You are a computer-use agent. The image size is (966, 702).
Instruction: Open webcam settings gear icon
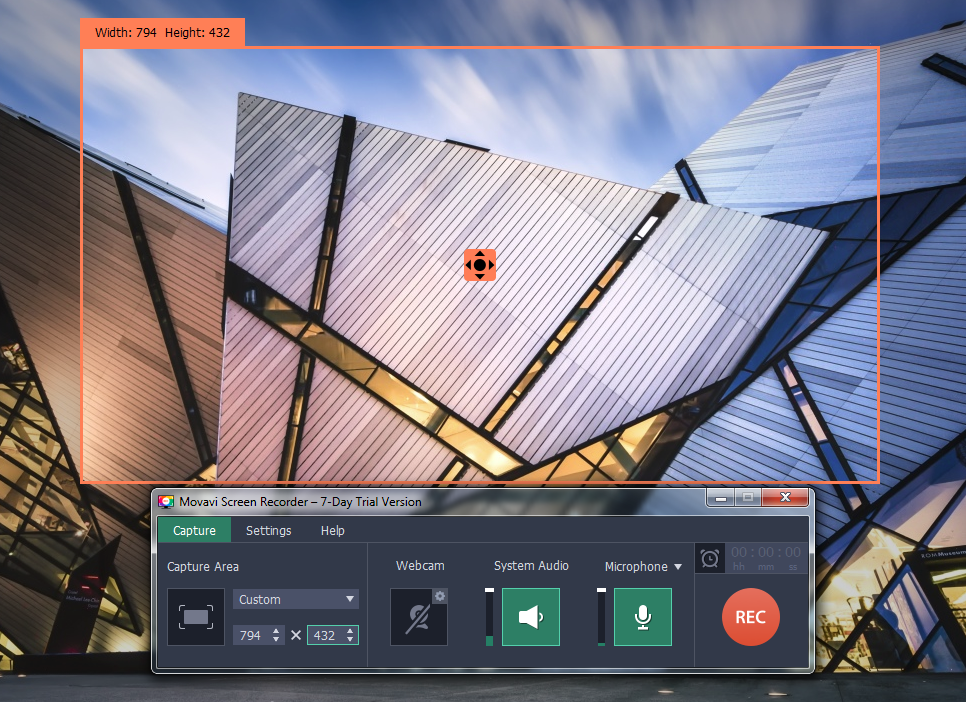click(440, 596)
